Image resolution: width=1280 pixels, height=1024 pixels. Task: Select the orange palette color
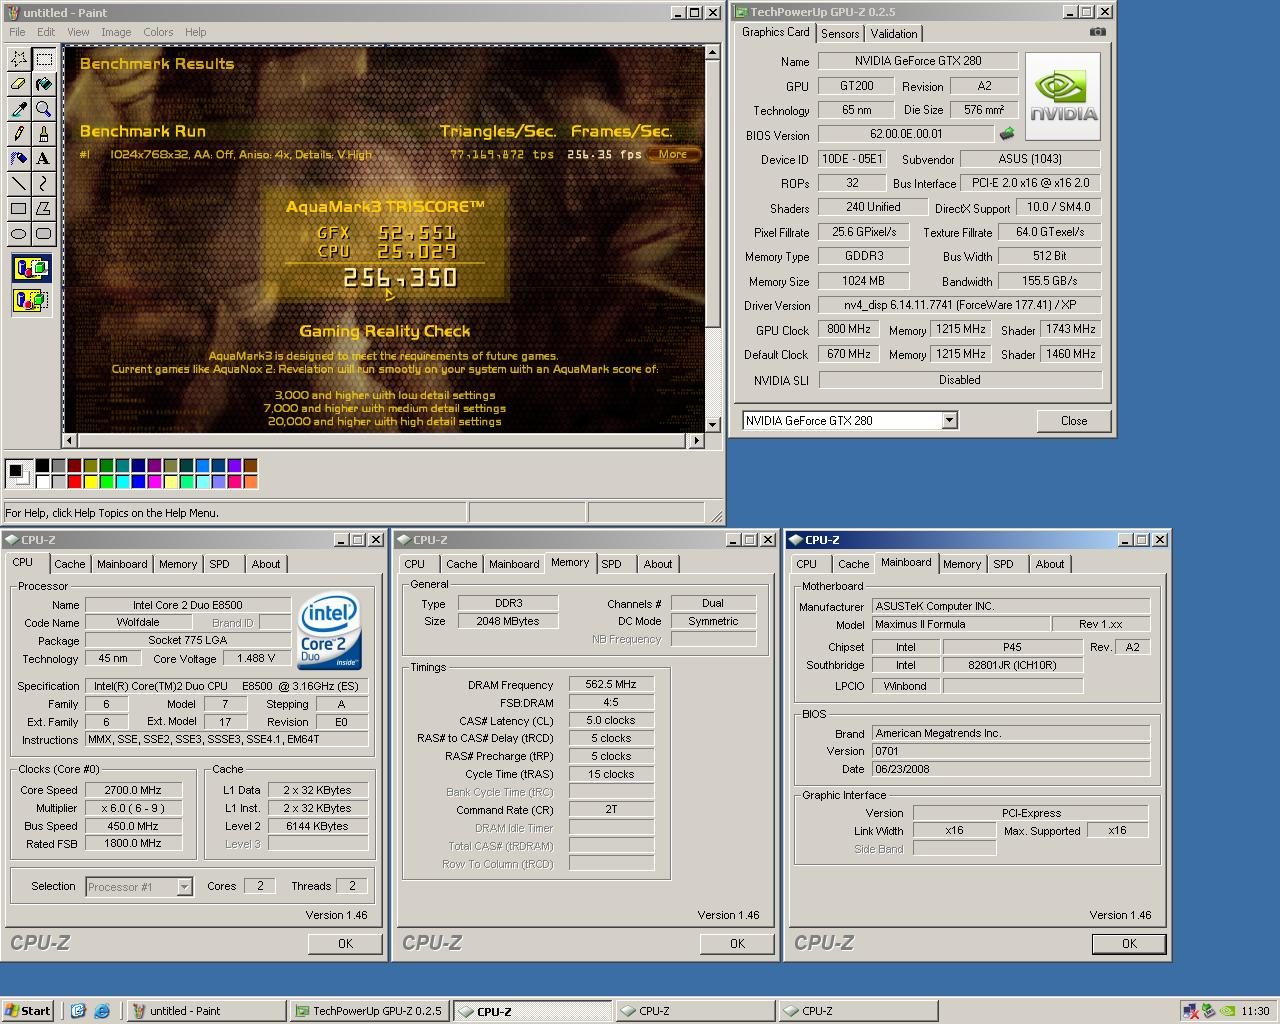click(250, 482)
